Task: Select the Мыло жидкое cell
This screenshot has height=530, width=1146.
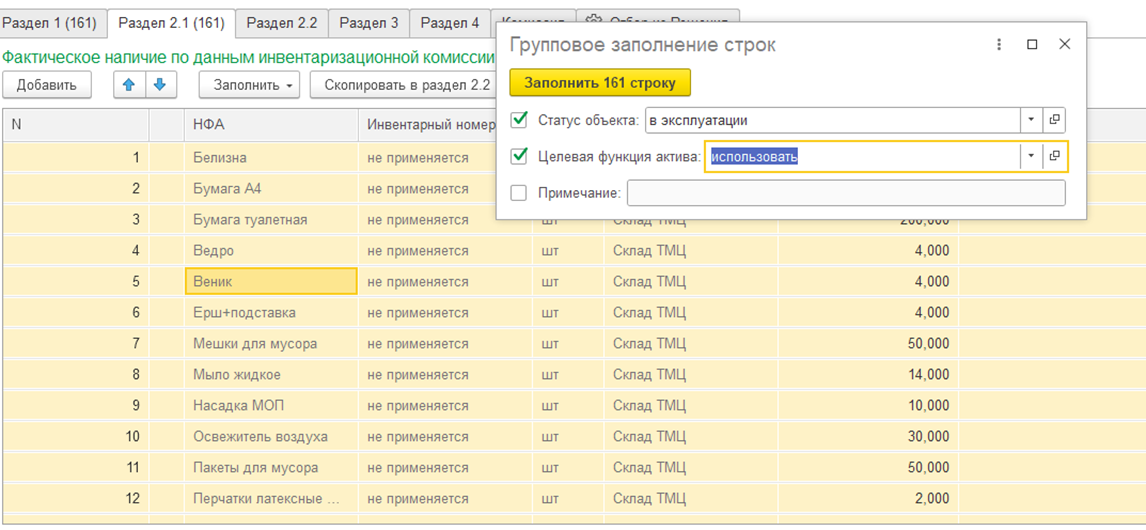Action: [x=271, y=375]
